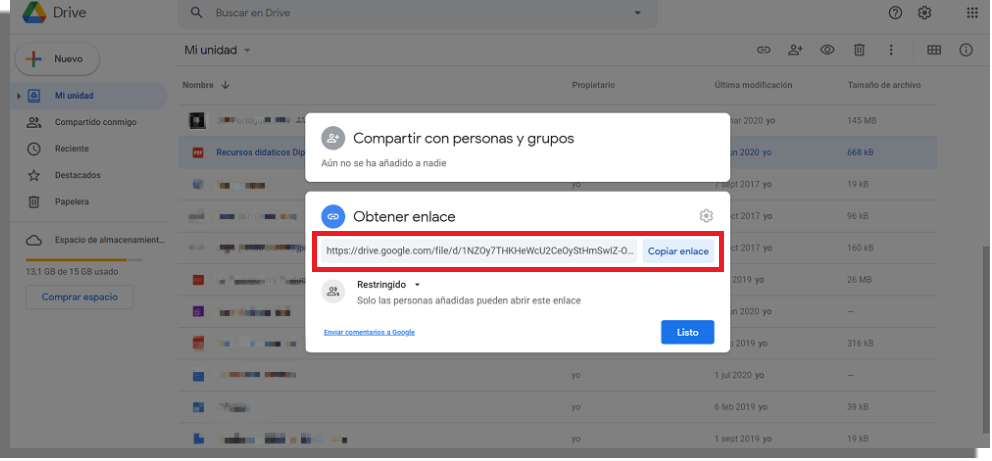Click the 1 jul 2020 date cell
This screenshot has width=992, height=461.
[740, 375]
